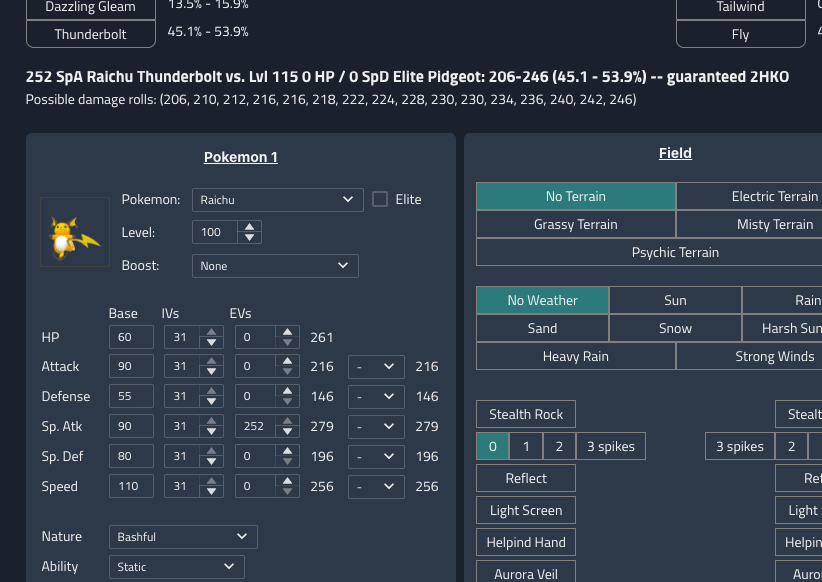Set weather to Heavy Rain
Screen dimensions: 822x582
576,357
